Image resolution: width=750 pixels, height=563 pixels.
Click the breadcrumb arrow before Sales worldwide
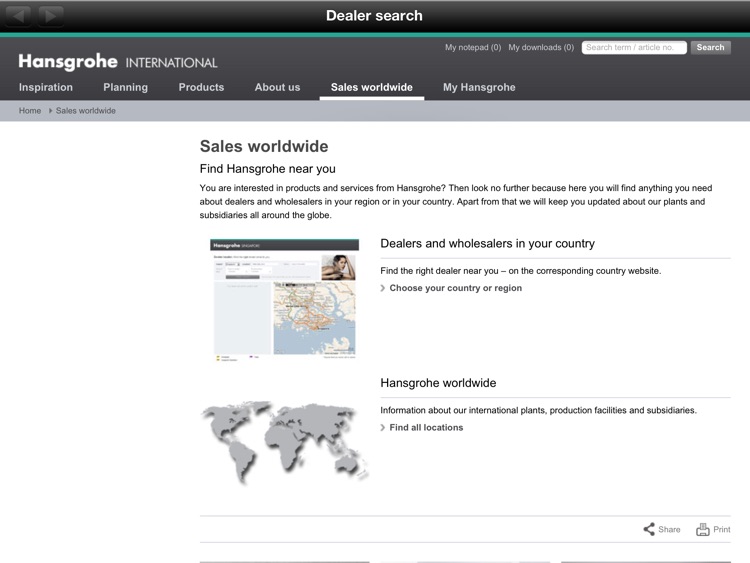click(50, 110)
